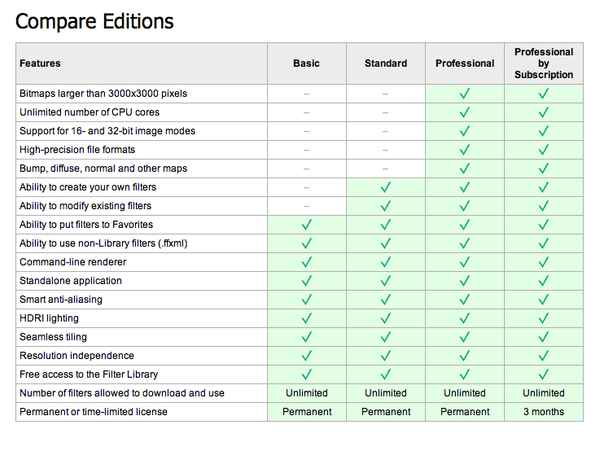The height and width of the screenshot is (451, 600).
Task: Click the 3 months license cell
Action: (x=544, y=411)
